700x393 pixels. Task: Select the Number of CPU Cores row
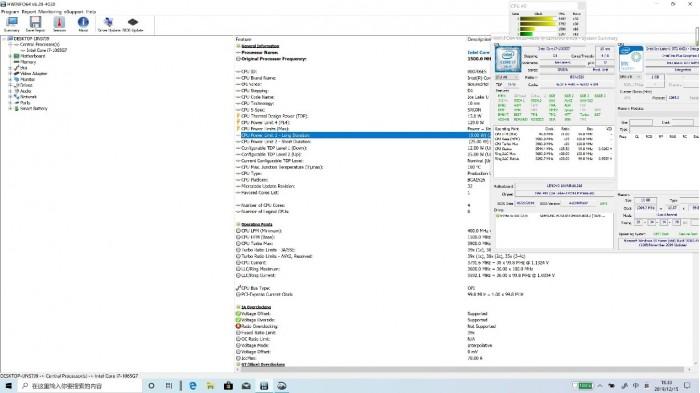click(363, 205)
